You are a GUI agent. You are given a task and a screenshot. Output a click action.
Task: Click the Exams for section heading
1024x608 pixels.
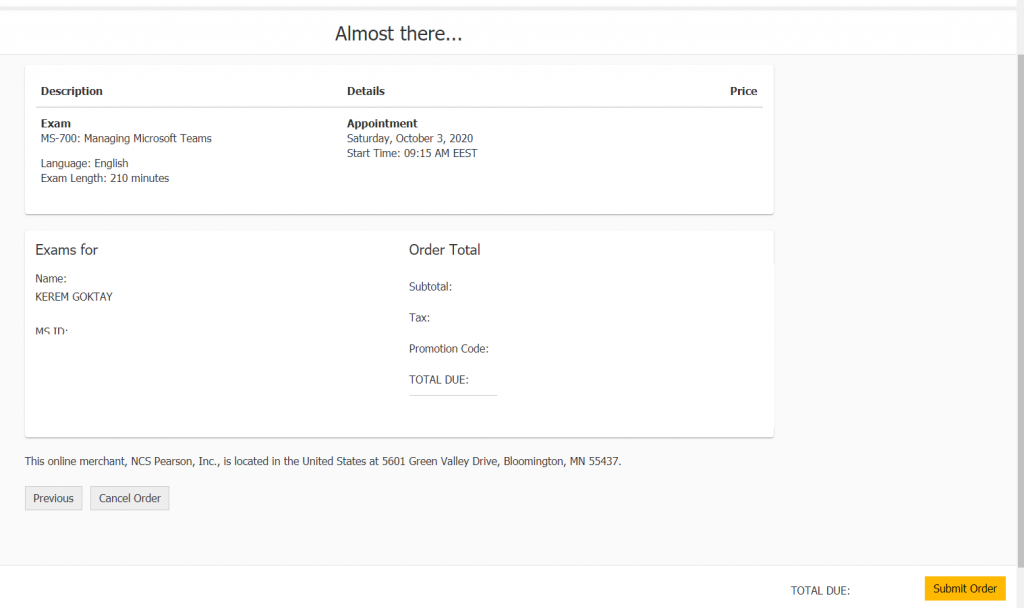(66, 250)
